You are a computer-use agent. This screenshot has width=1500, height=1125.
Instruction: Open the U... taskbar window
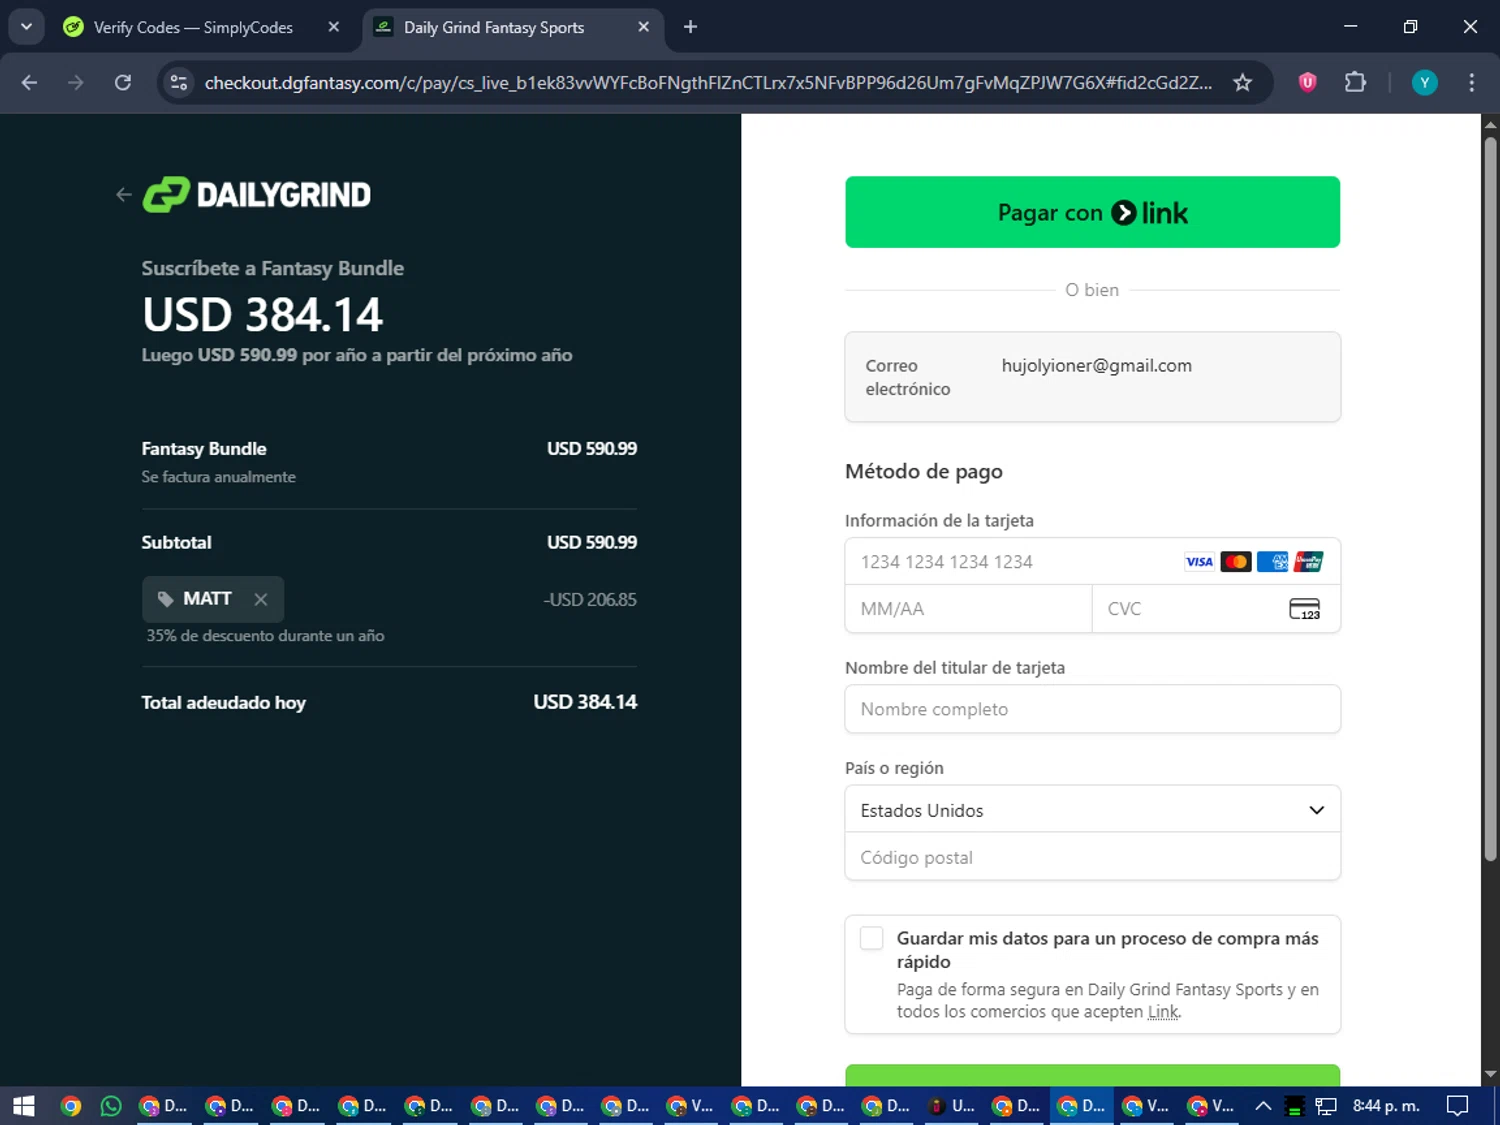(x=952, y=1106)
